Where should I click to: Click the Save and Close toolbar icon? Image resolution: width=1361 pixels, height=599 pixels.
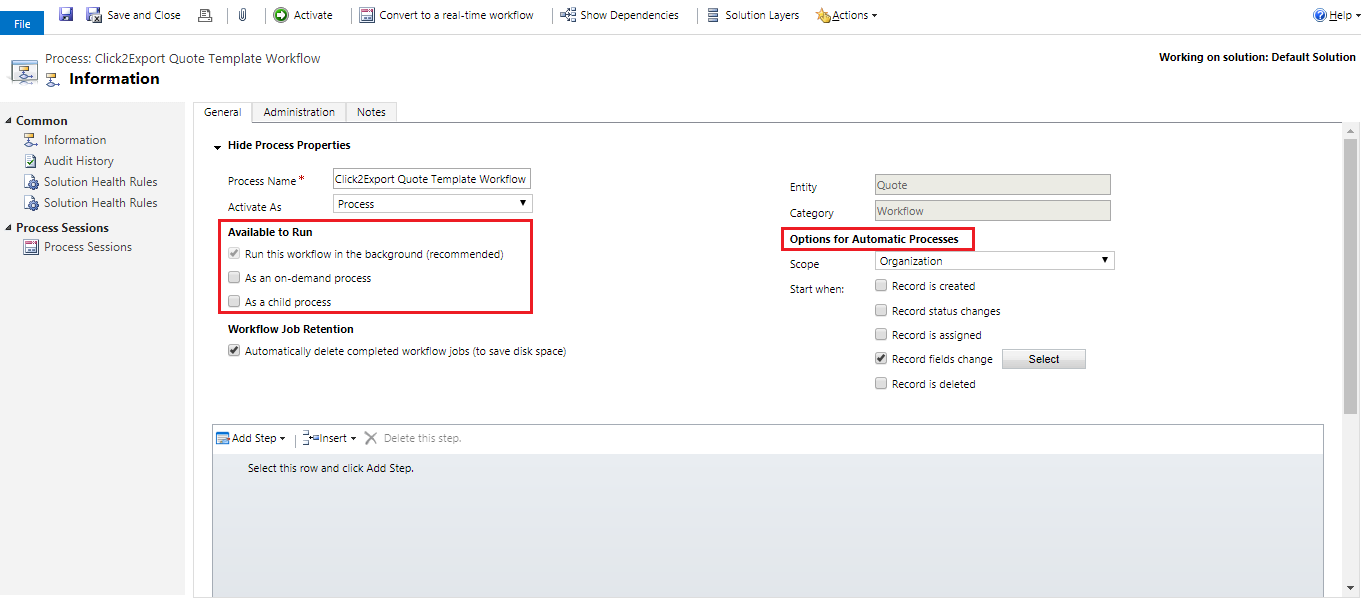click(94, 15)
